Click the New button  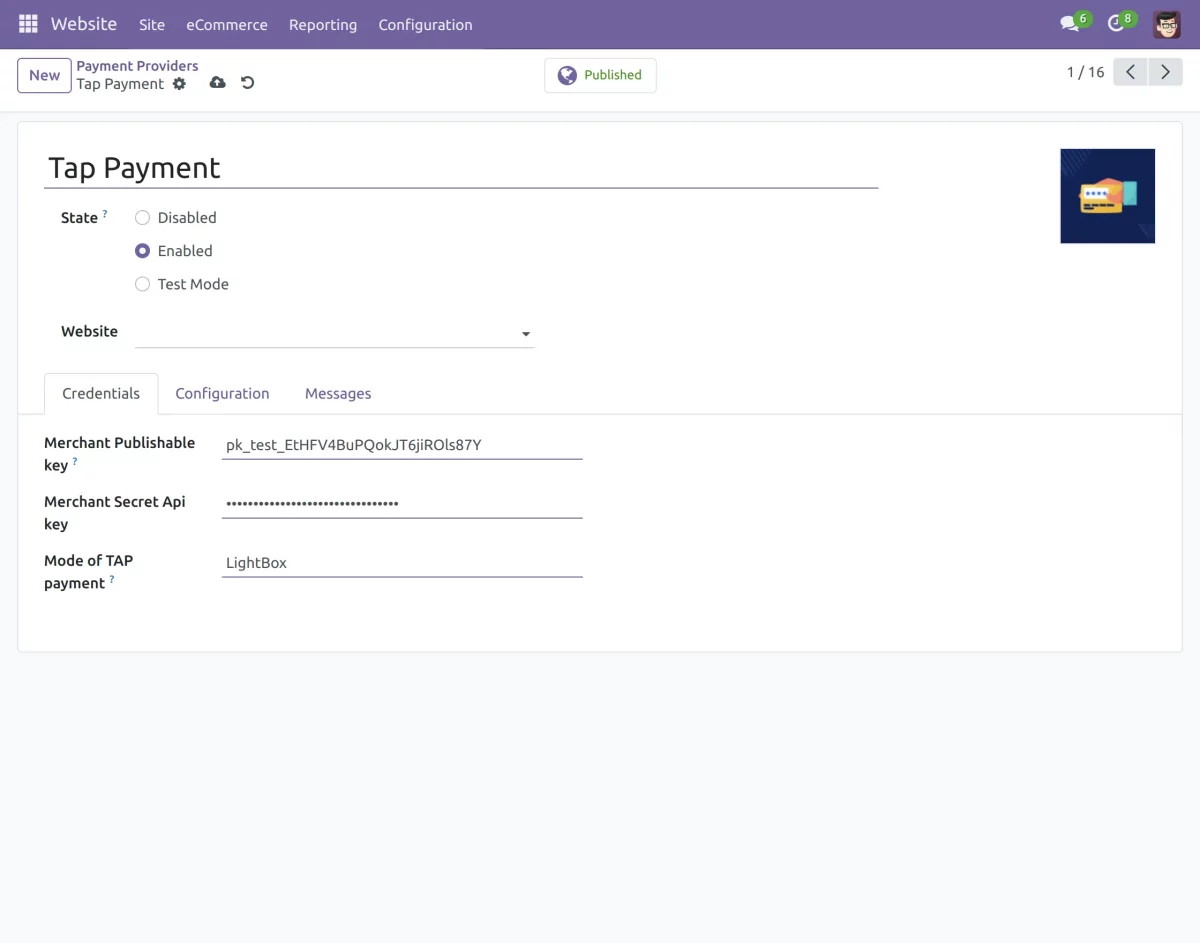[43, 75]
